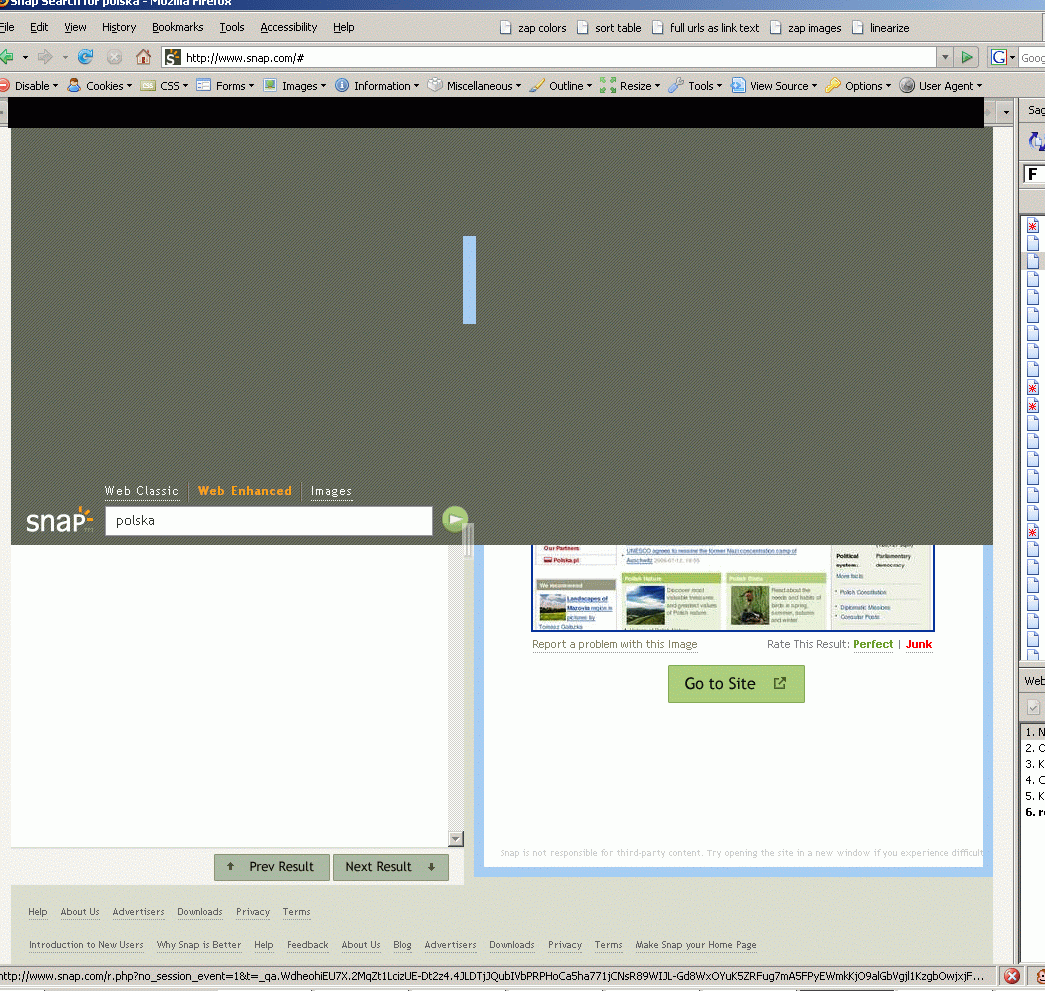Screen dimensions: 1045x991
Task: Rate this result as Perfect
Action: pyautogui.click(x=873, y=644)
